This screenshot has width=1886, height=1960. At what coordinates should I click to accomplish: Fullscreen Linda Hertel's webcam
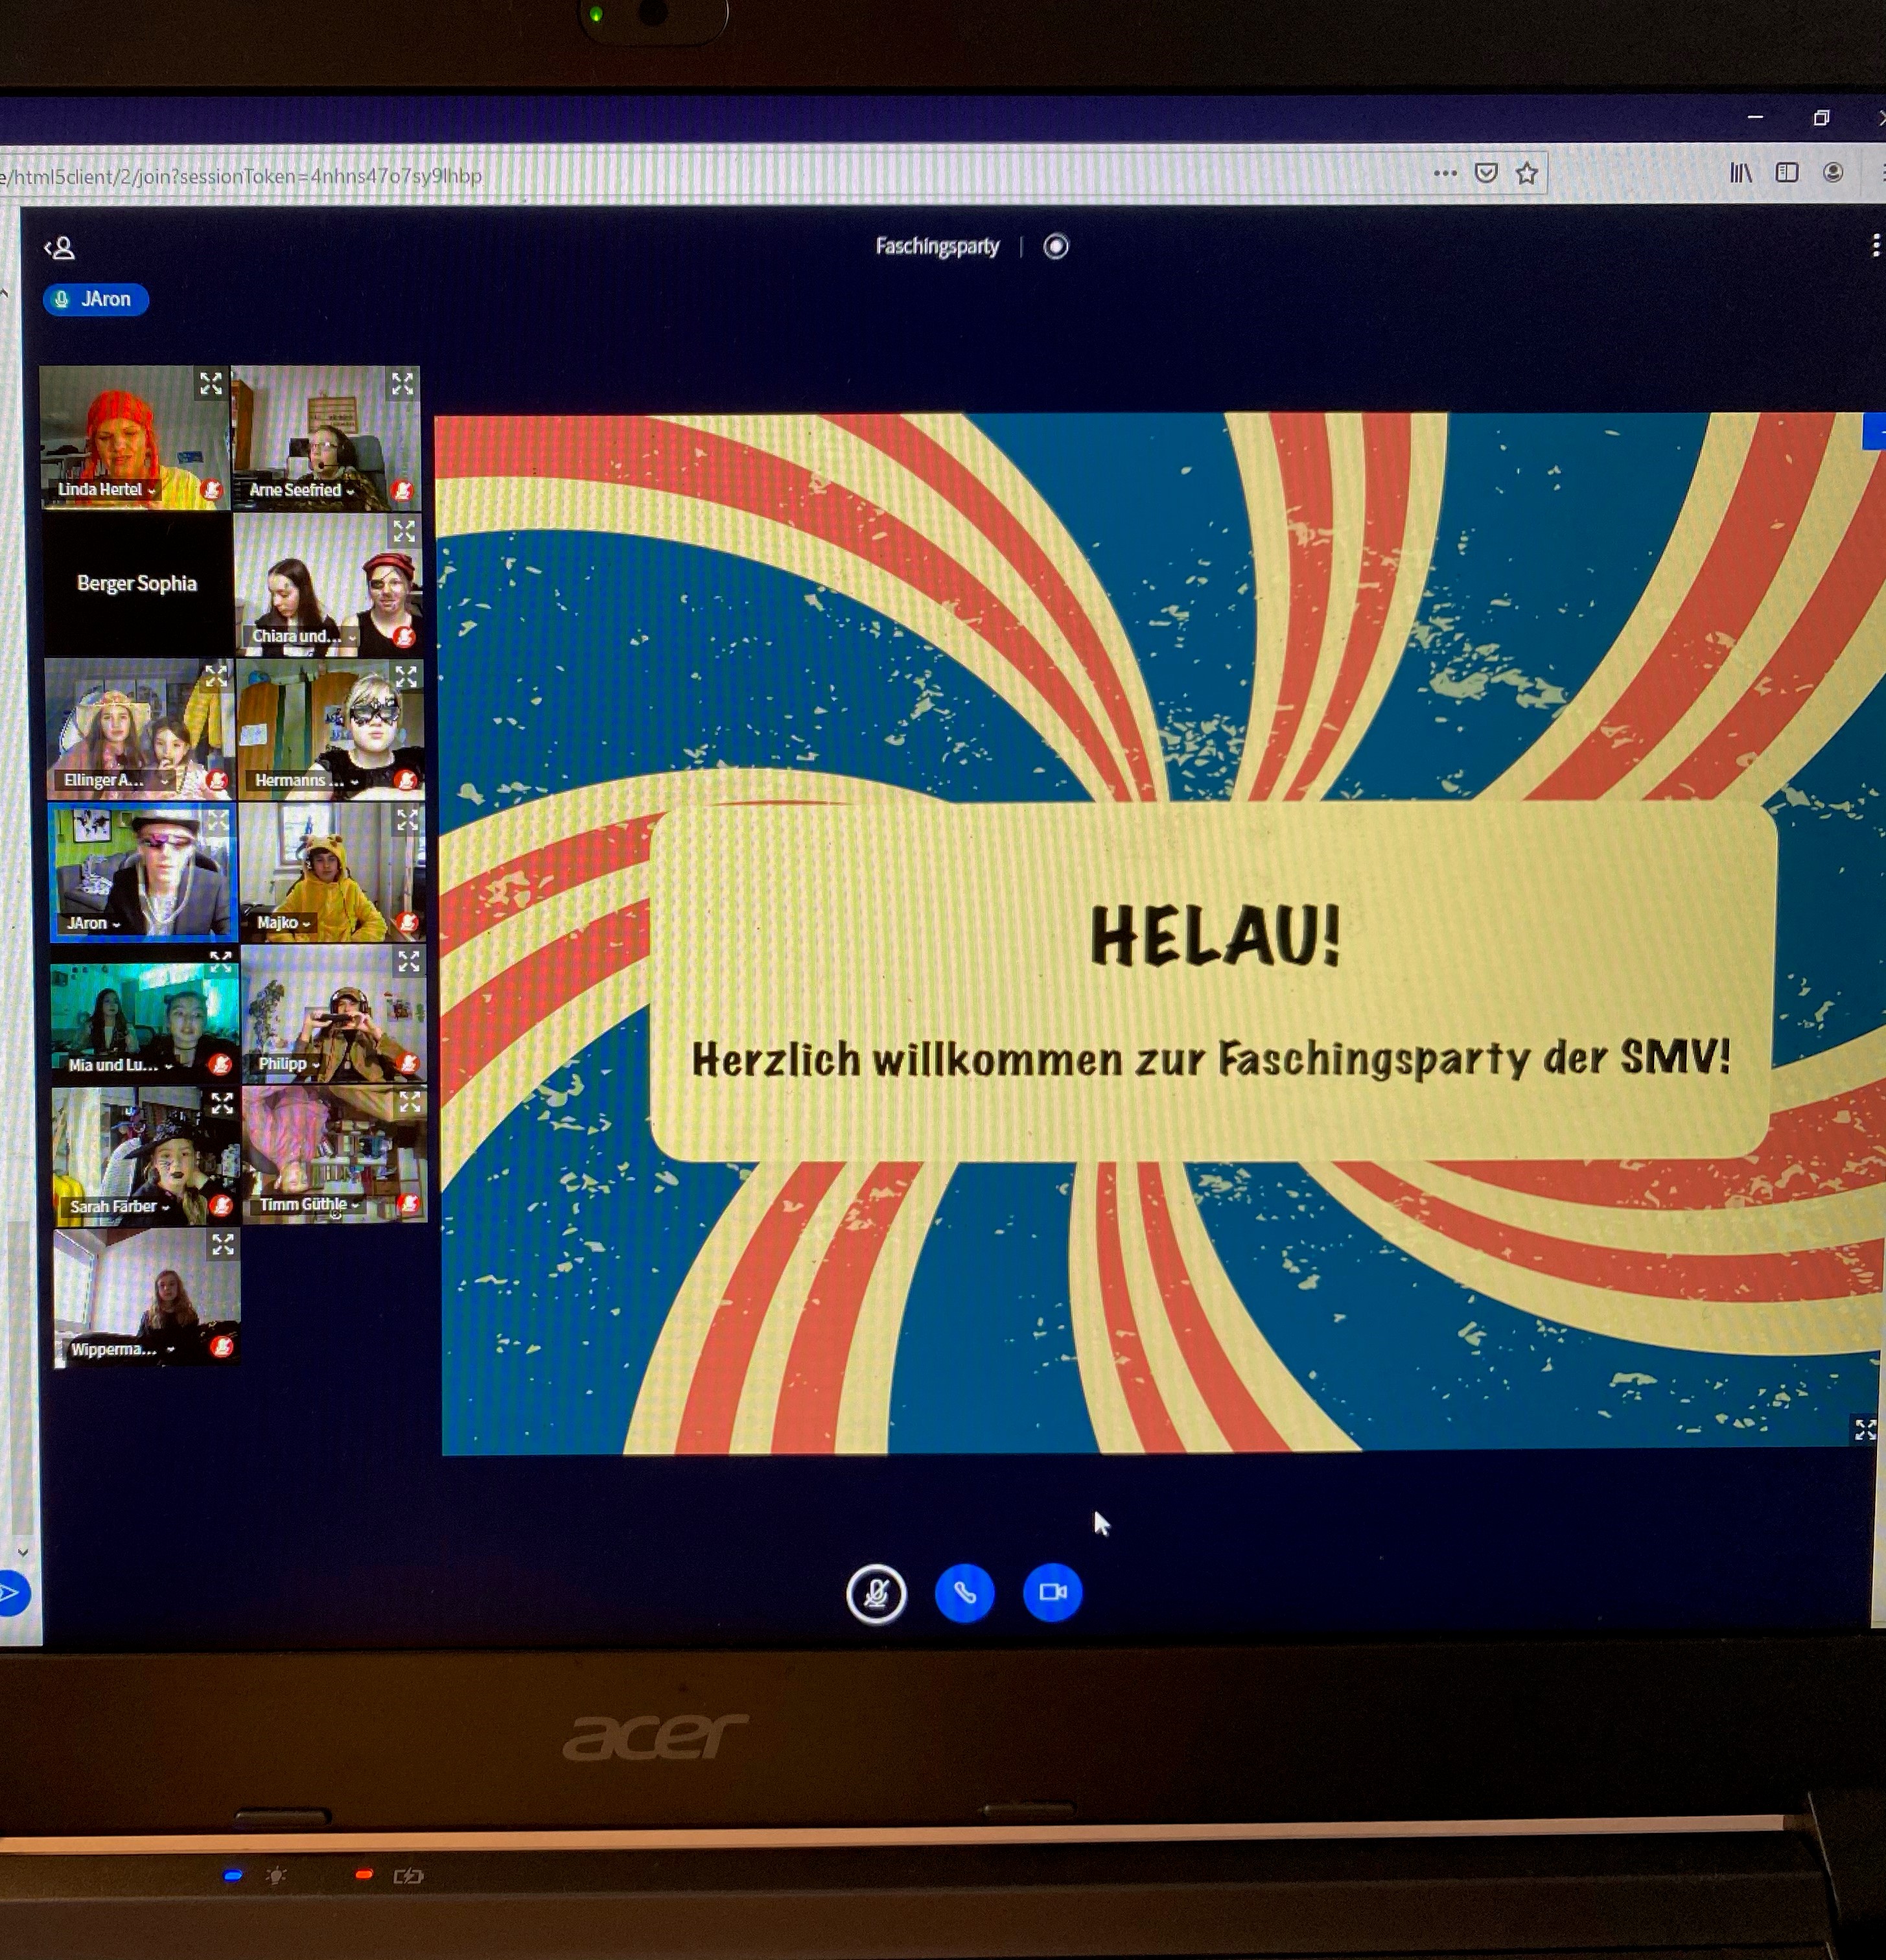[x=210, y=383]
